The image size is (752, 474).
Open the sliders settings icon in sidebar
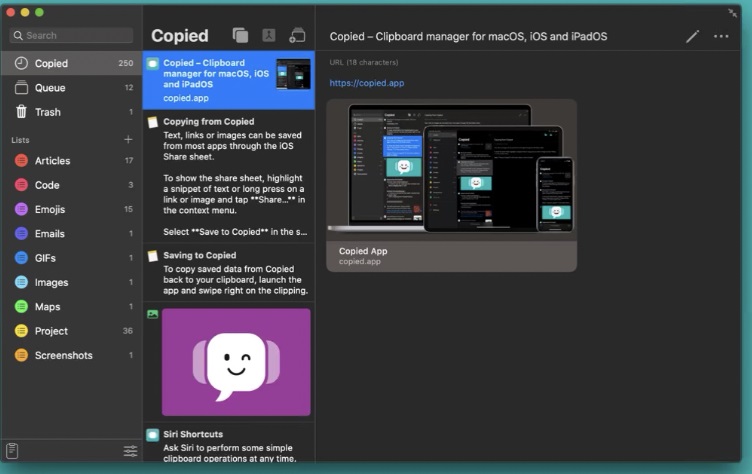[130, 451]
